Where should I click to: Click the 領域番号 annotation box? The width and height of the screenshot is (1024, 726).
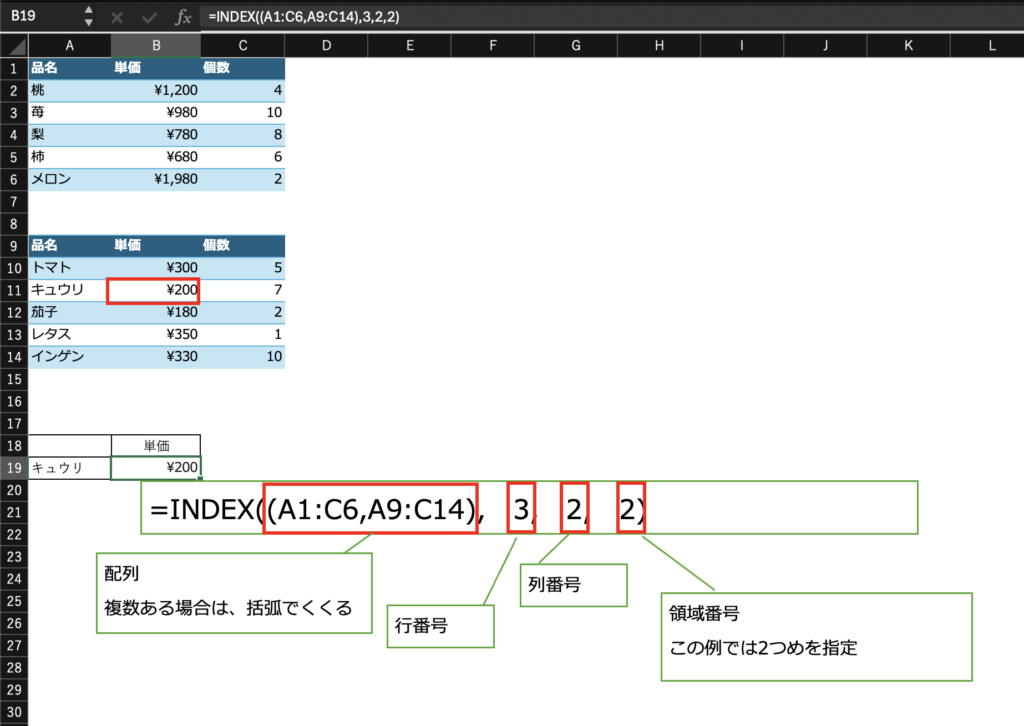[816, 636]
